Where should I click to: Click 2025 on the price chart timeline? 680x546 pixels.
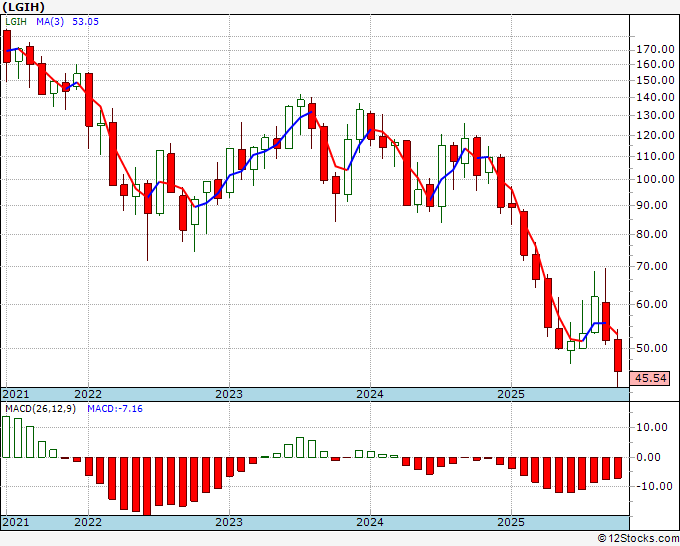pyautogui.click(x=511, y=394)
